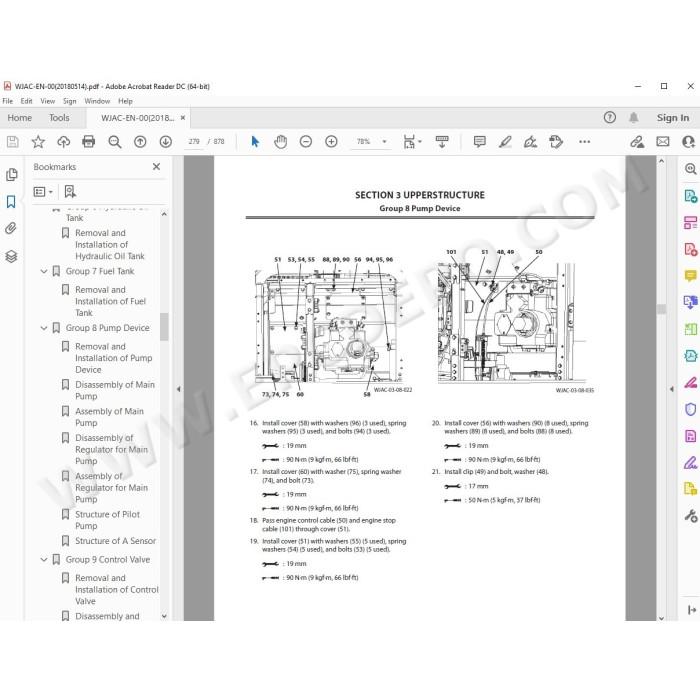Send file by email envelope
The width and height of the screenshot is (700, 700).
[662, 142]
